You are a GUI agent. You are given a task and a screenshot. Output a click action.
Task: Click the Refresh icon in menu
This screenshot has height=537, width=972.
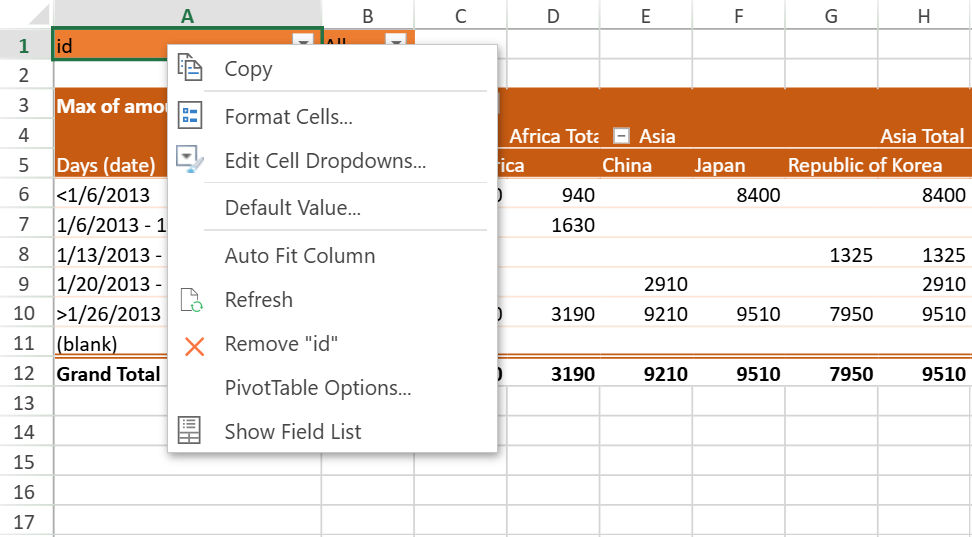190,300
